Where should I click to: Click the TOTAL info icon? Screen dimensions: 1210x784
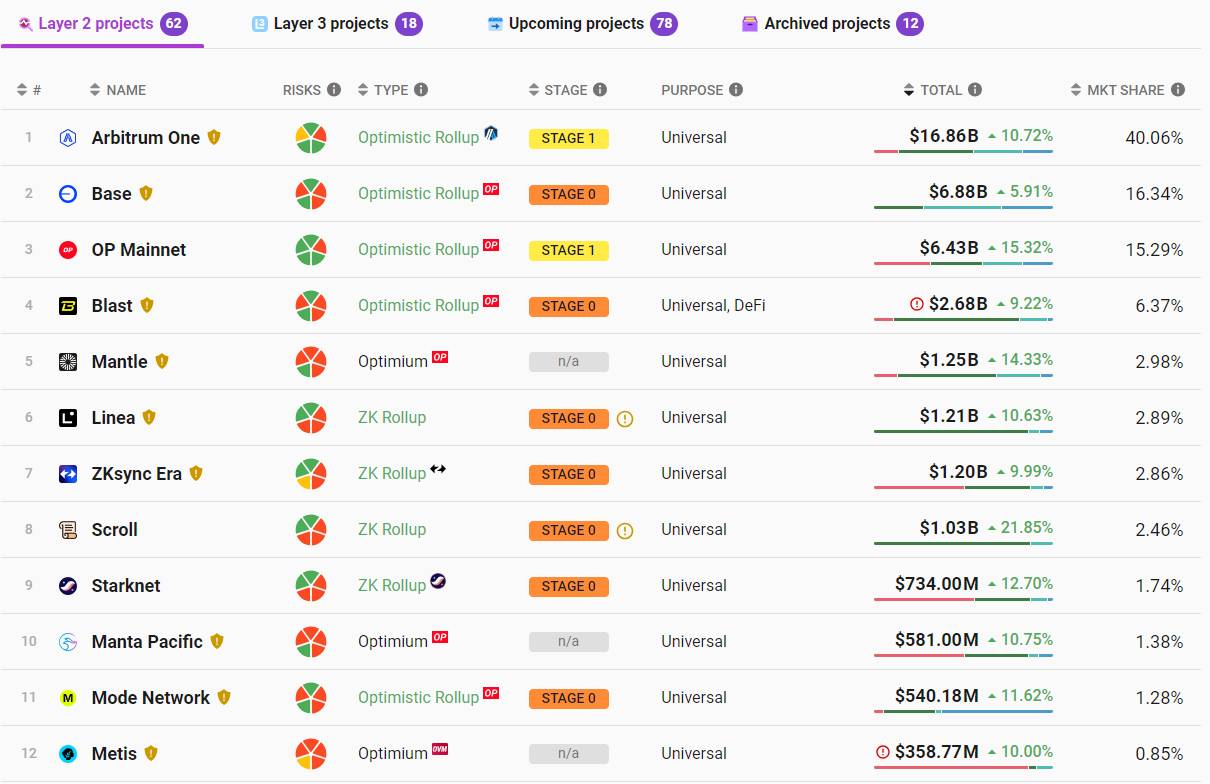(975, 90)
